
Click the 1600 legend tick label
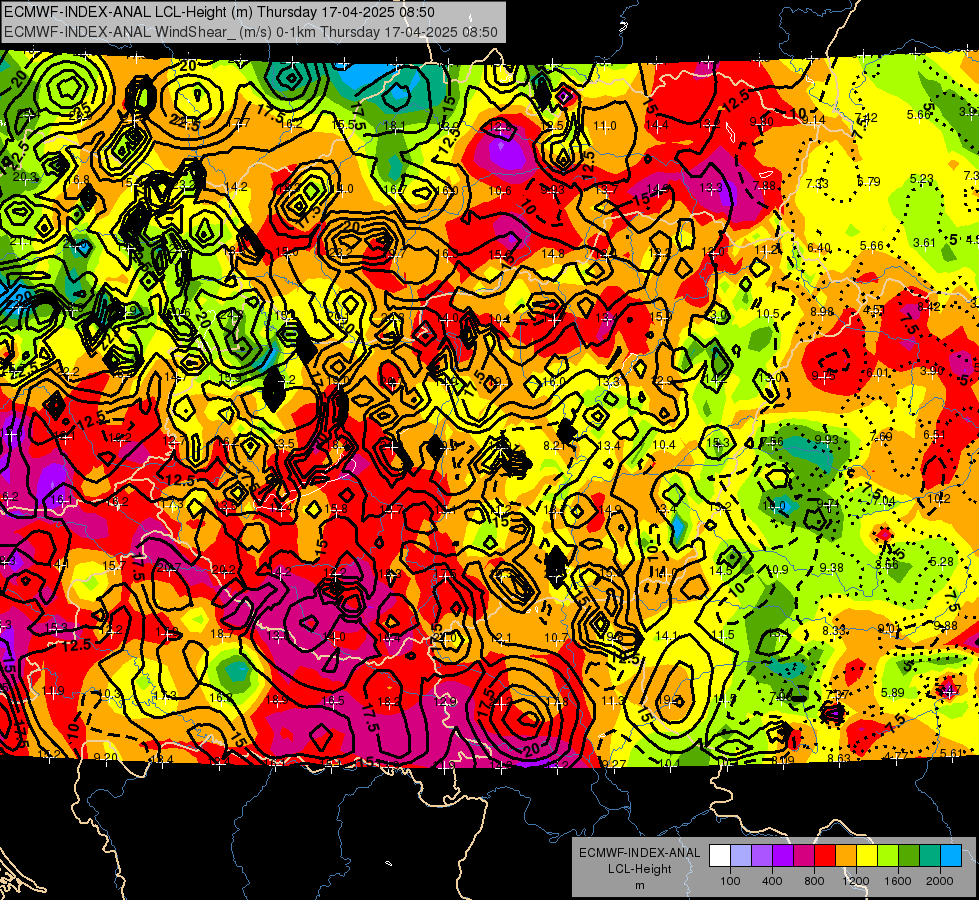(x=898, y=881)
